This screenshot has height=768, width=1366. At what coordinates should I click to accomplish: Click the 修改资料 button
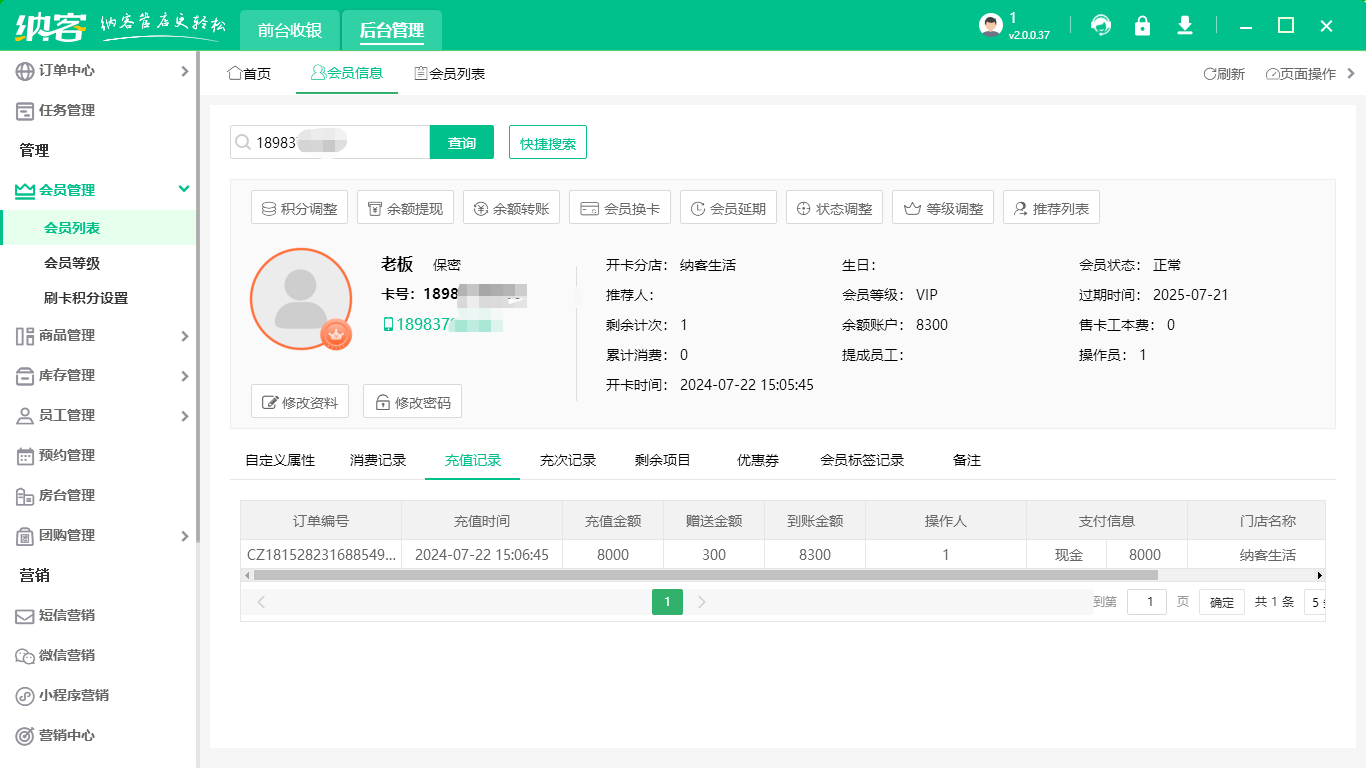tap(299, 401)
